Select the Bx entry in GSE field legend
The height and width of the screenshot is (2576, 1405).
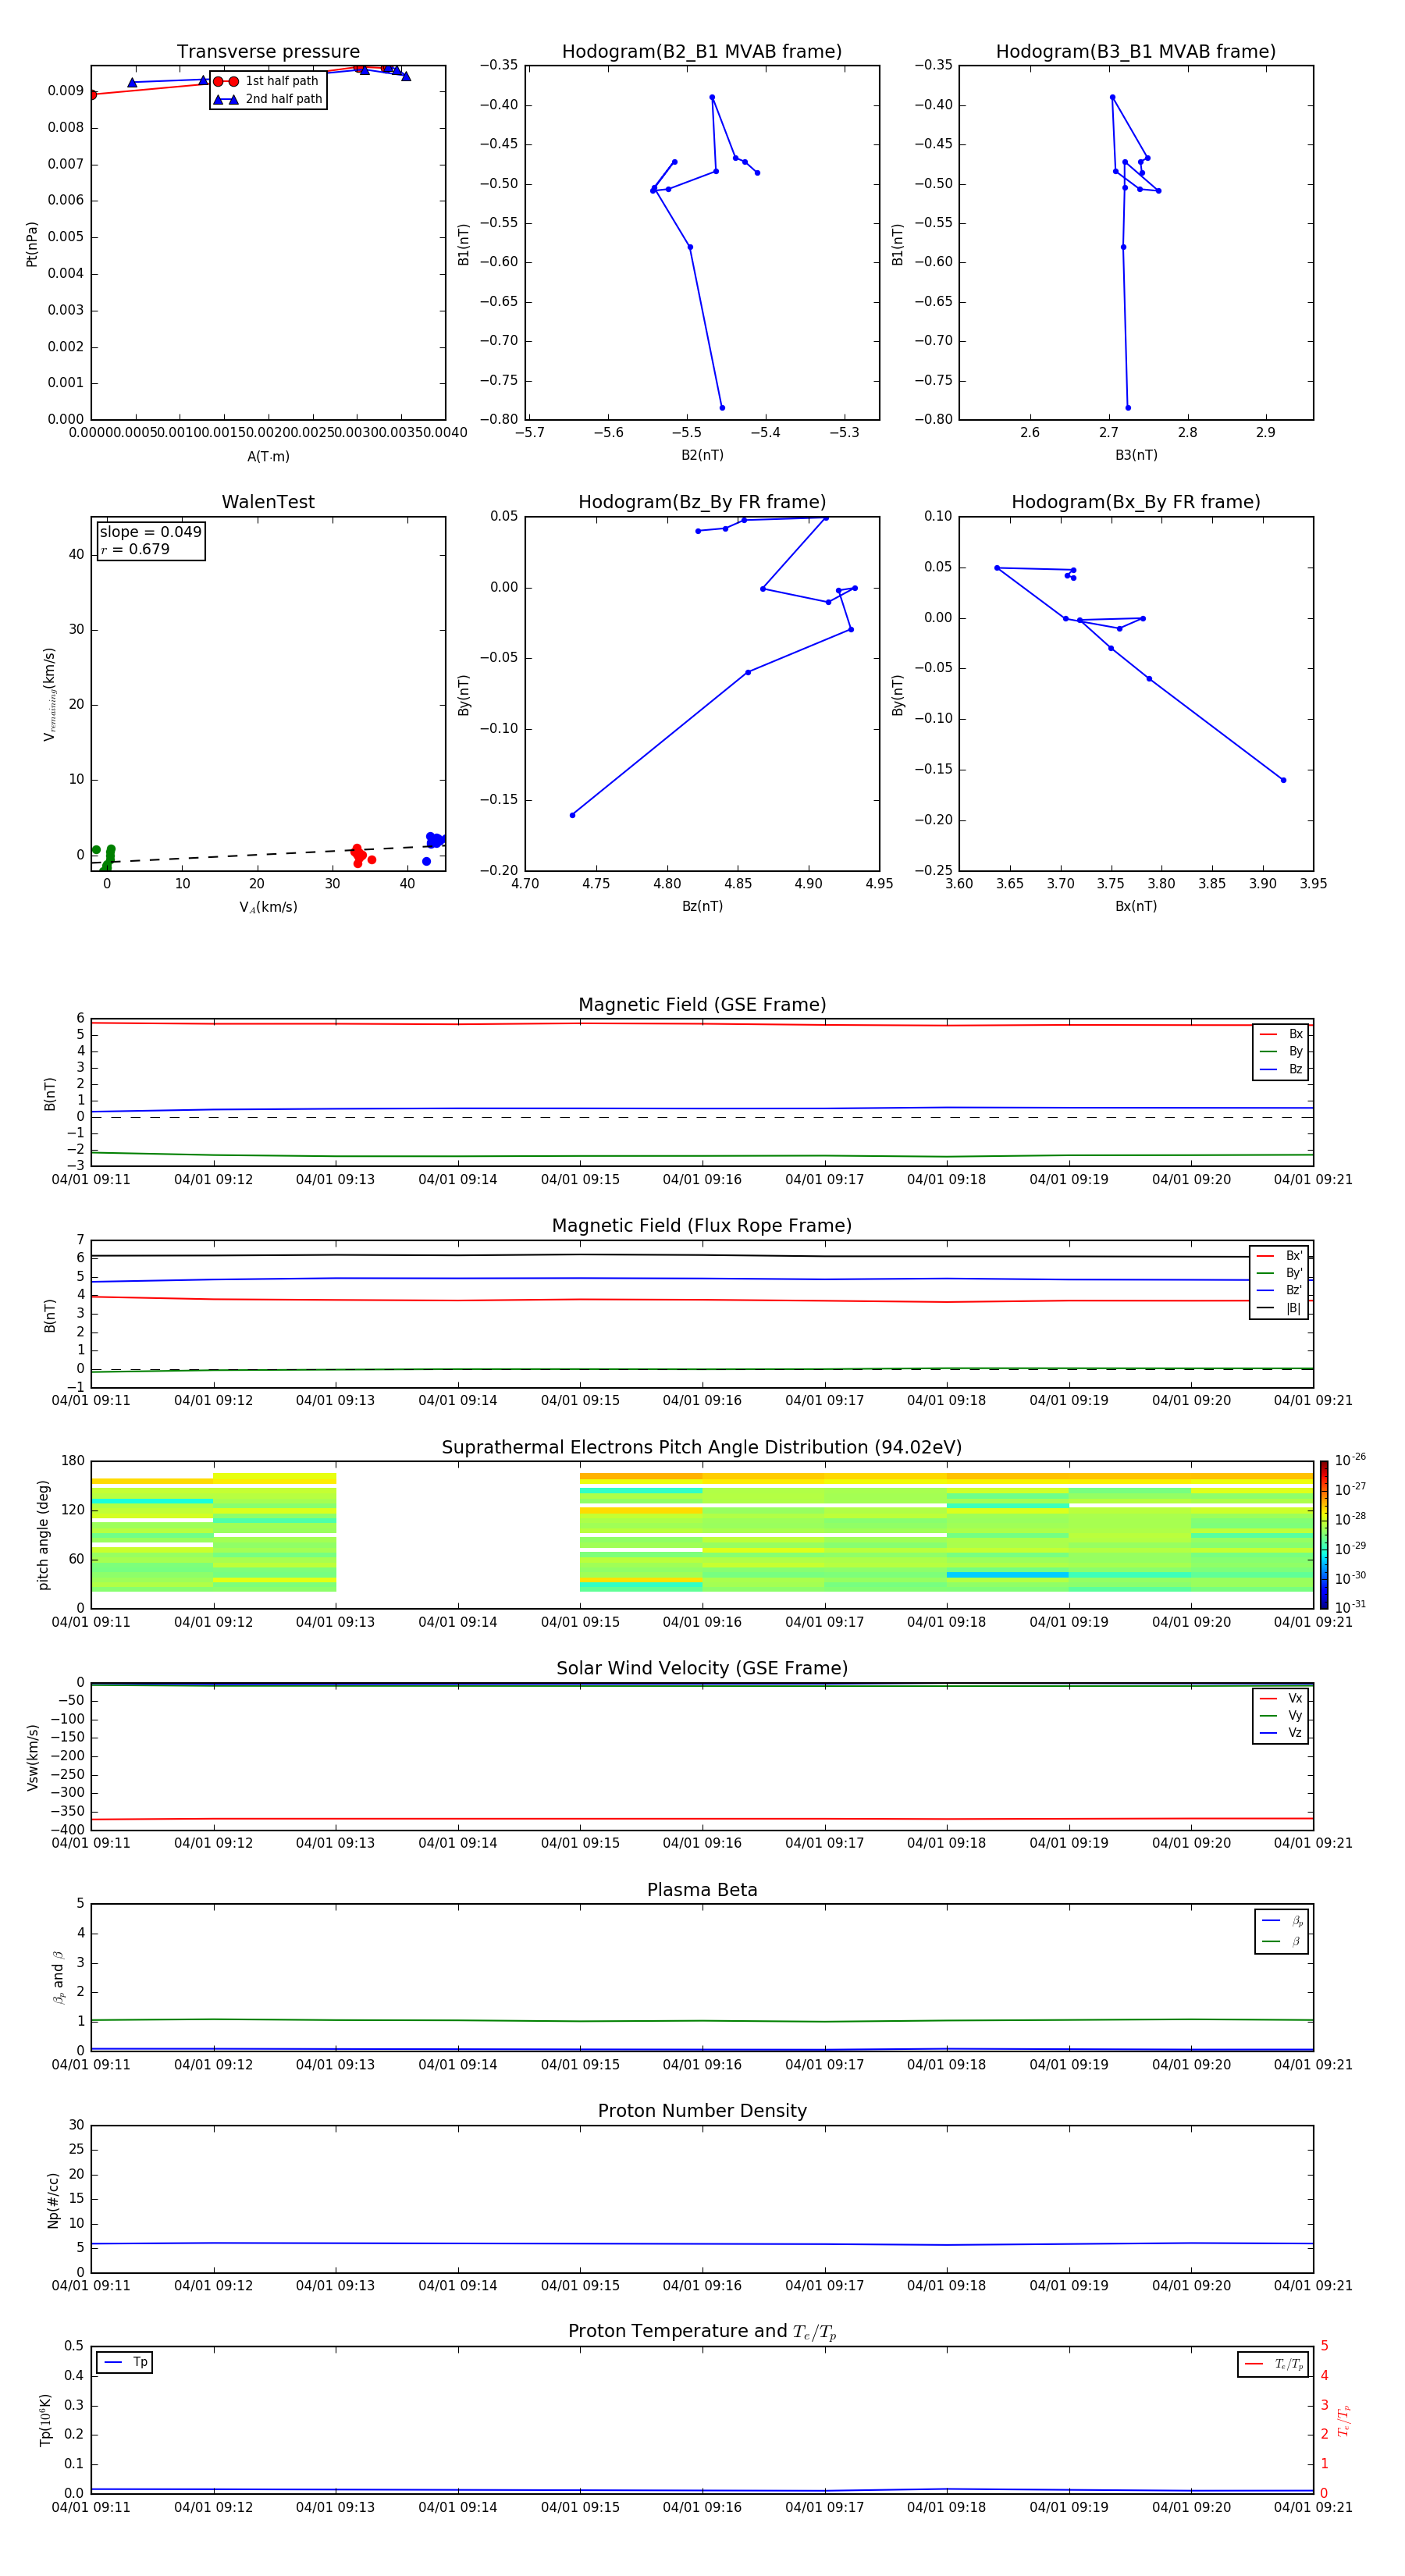tap(1282, 1034)
